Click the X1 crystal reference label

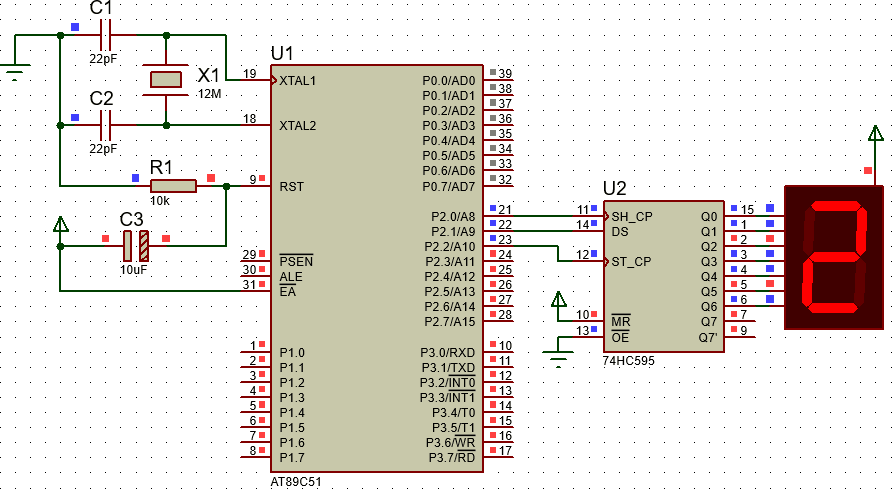tap(208, 75)
